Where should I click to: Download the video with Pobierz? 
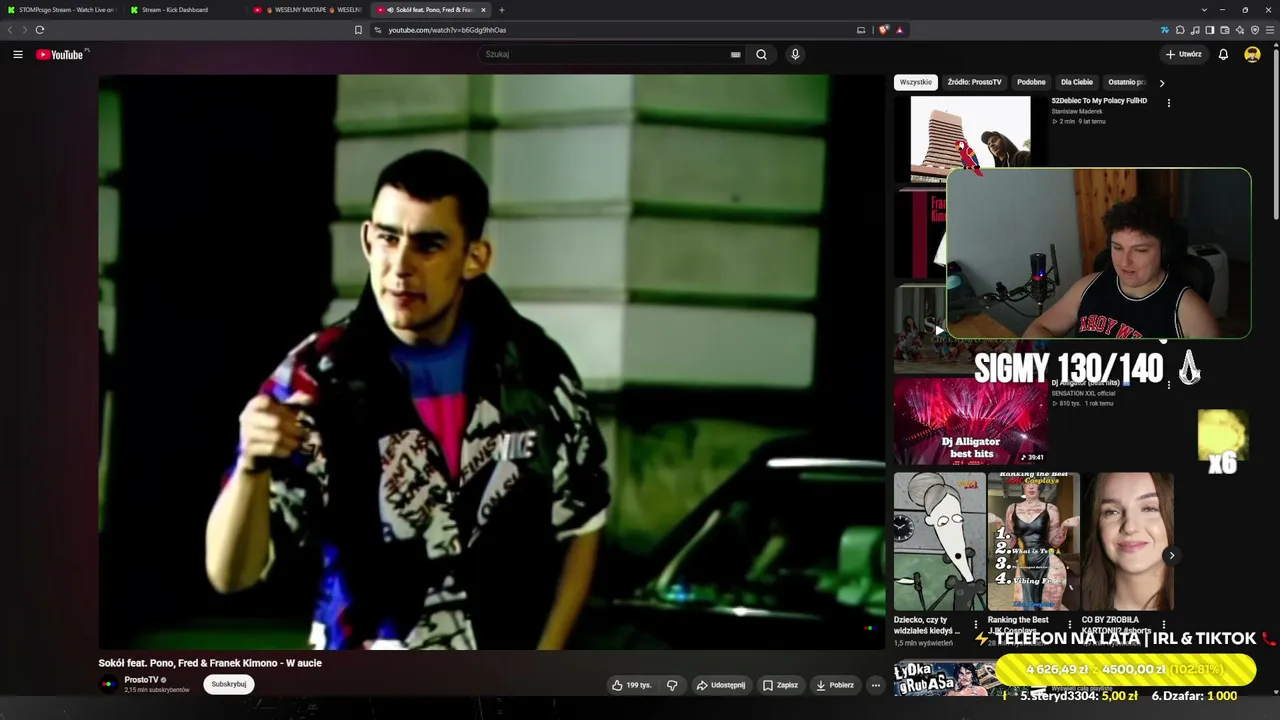point(835,685)
